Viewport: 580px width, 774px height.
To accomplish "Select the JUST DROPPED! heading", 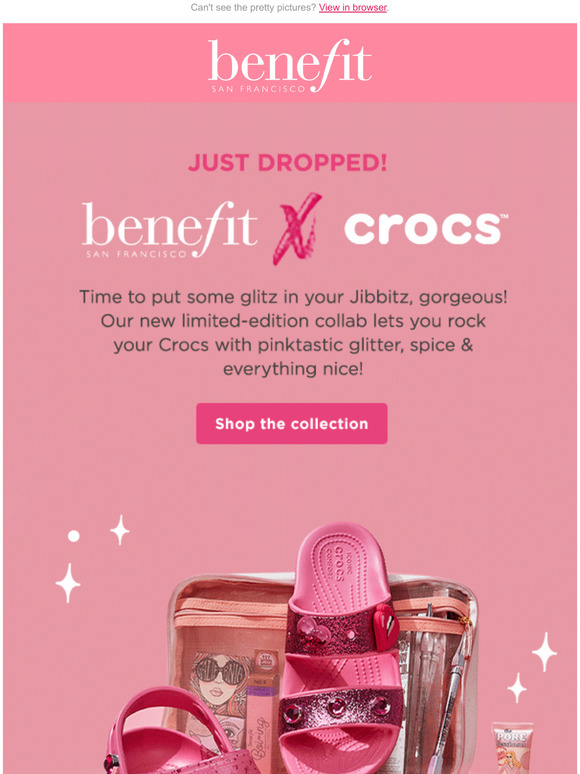I will (x=287, y=163).
